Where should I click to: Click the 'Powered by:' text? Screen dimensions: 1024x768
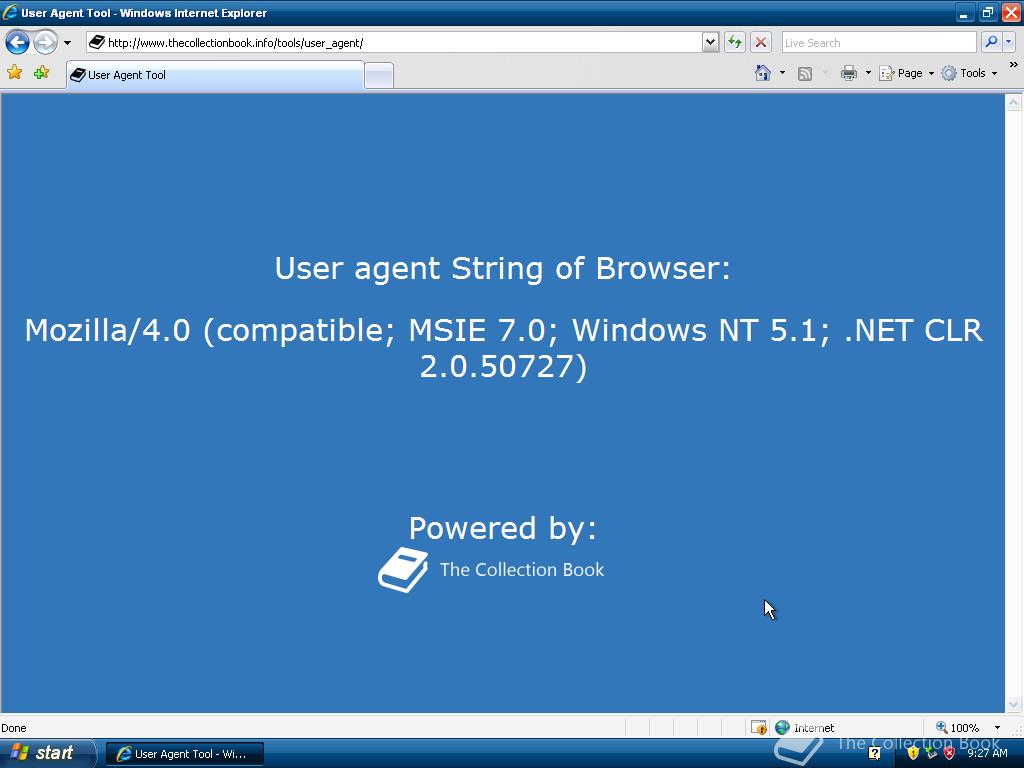point(502,528)
